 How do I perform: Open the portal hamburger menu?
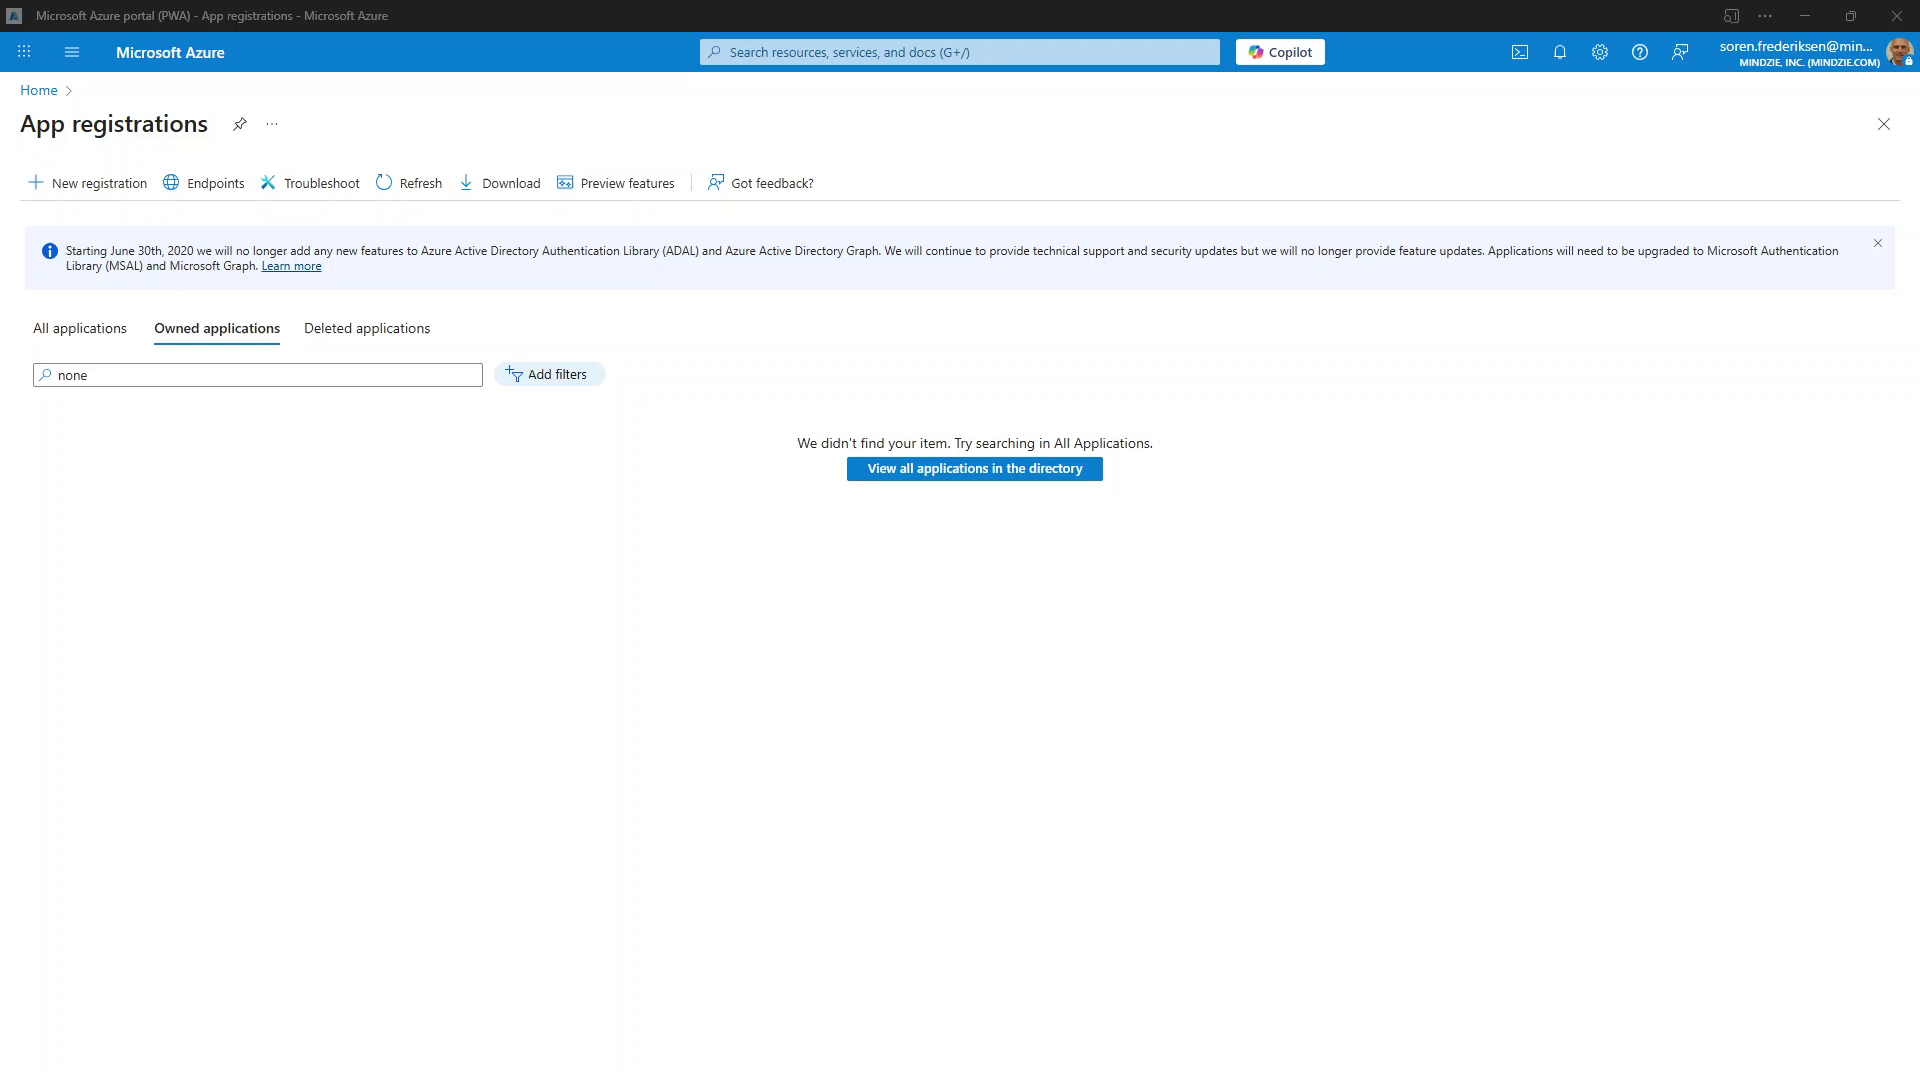click(72, 52)
